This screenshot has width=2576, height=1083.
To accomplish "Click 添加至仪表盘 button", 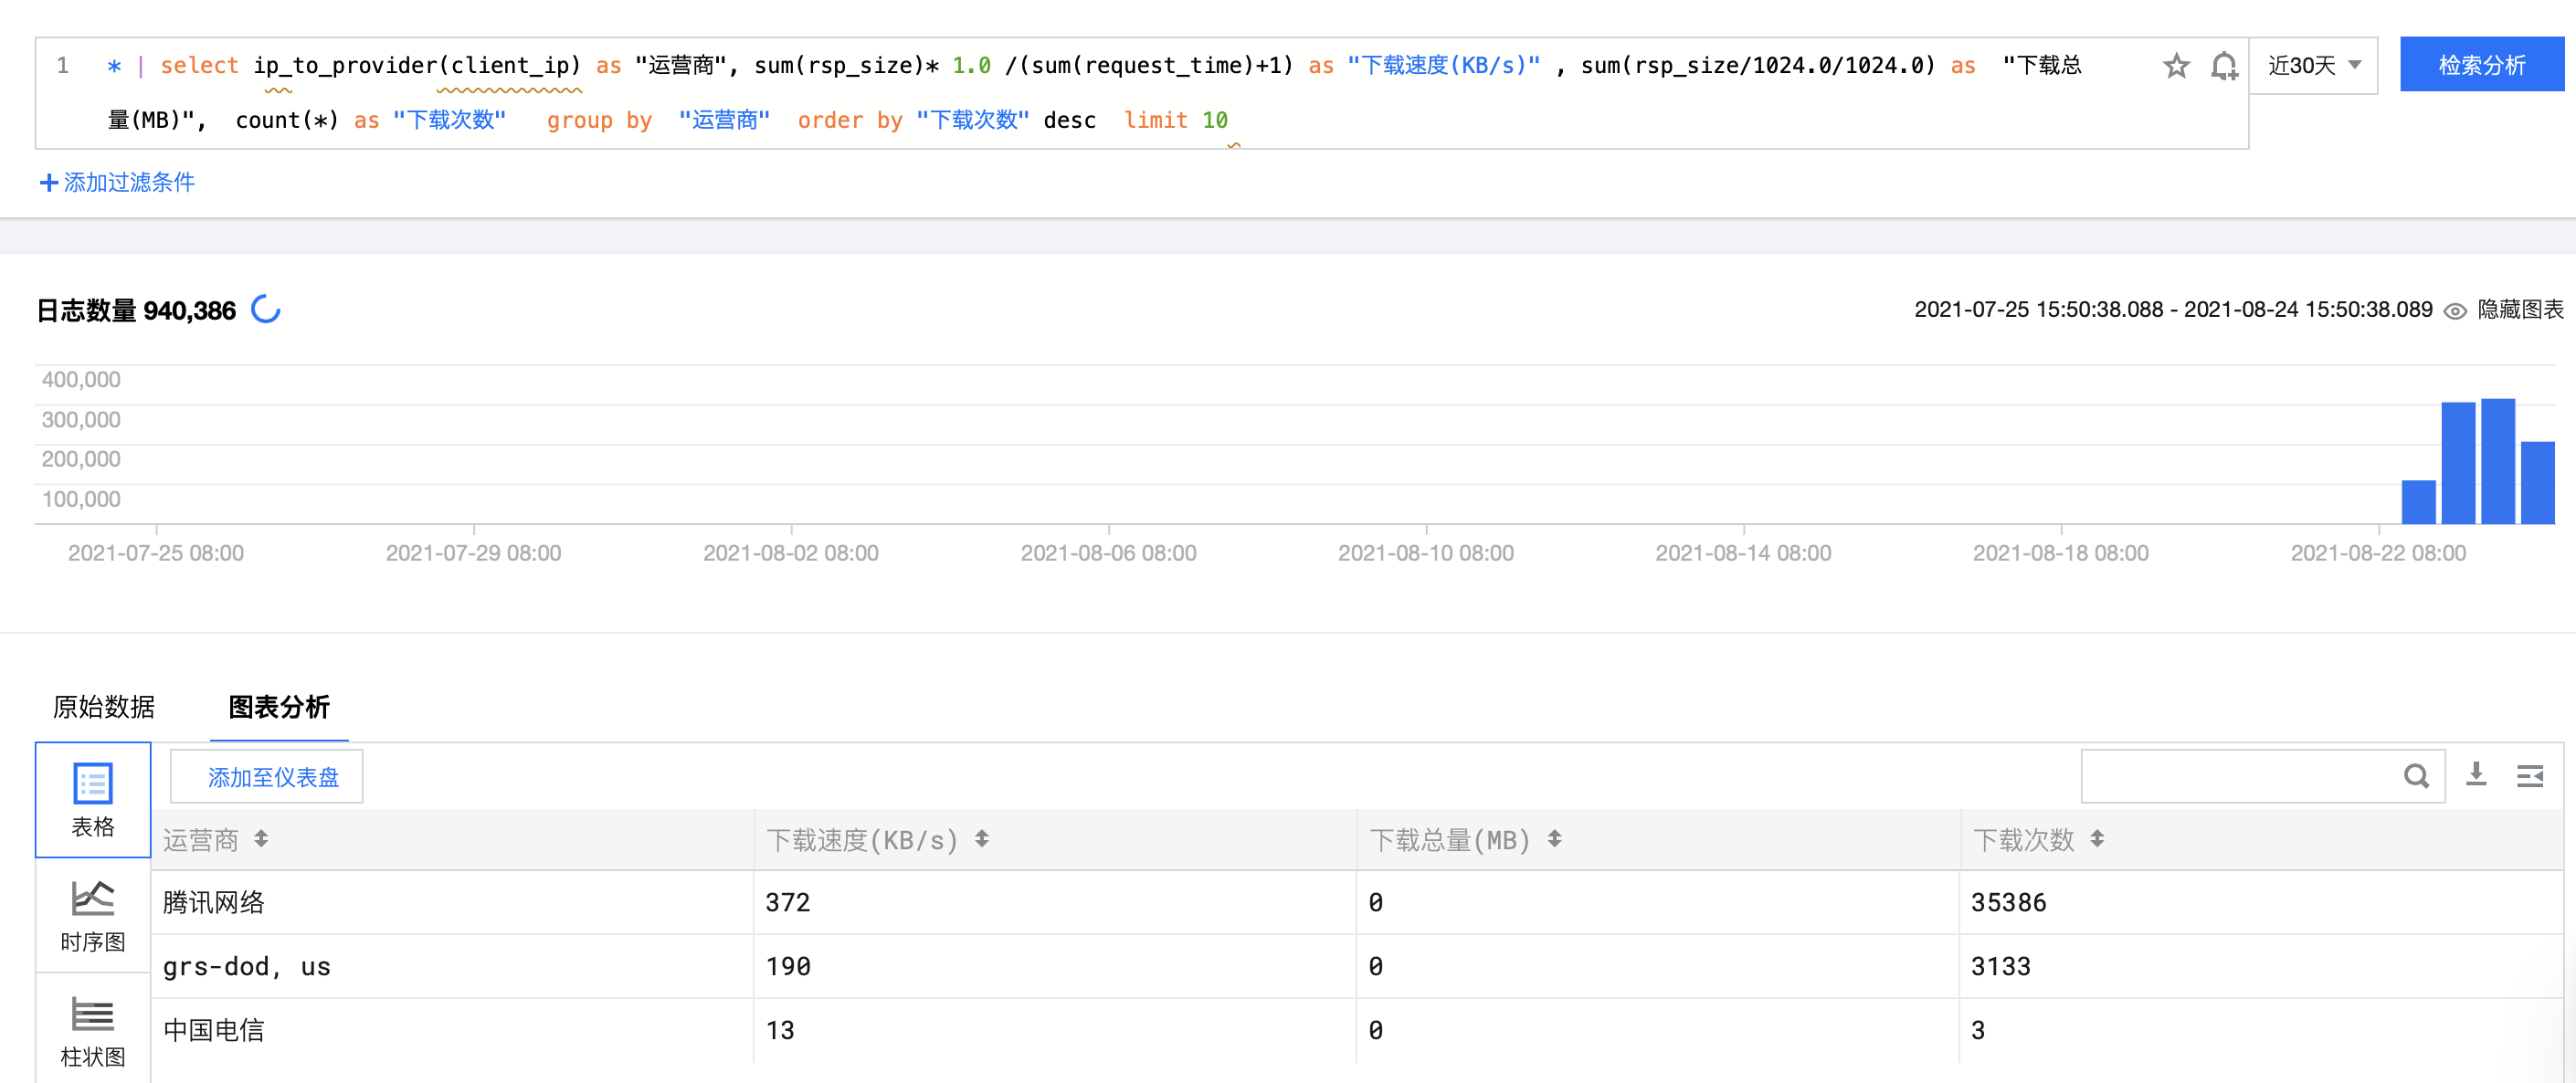I will (x=273, y=777).
